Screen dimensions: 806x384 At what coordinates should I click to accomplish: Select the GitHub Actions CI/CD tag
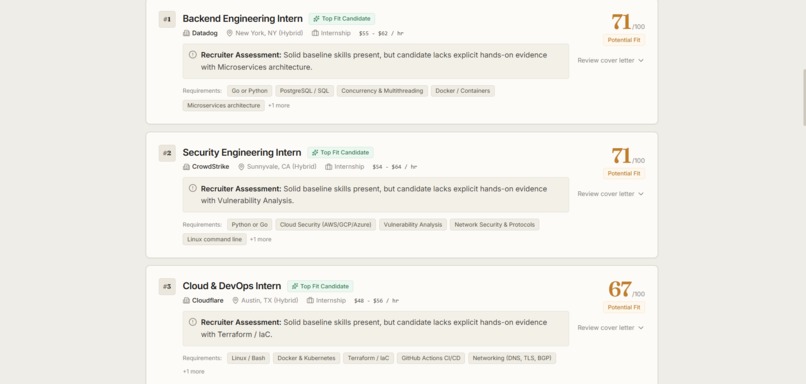431,358
